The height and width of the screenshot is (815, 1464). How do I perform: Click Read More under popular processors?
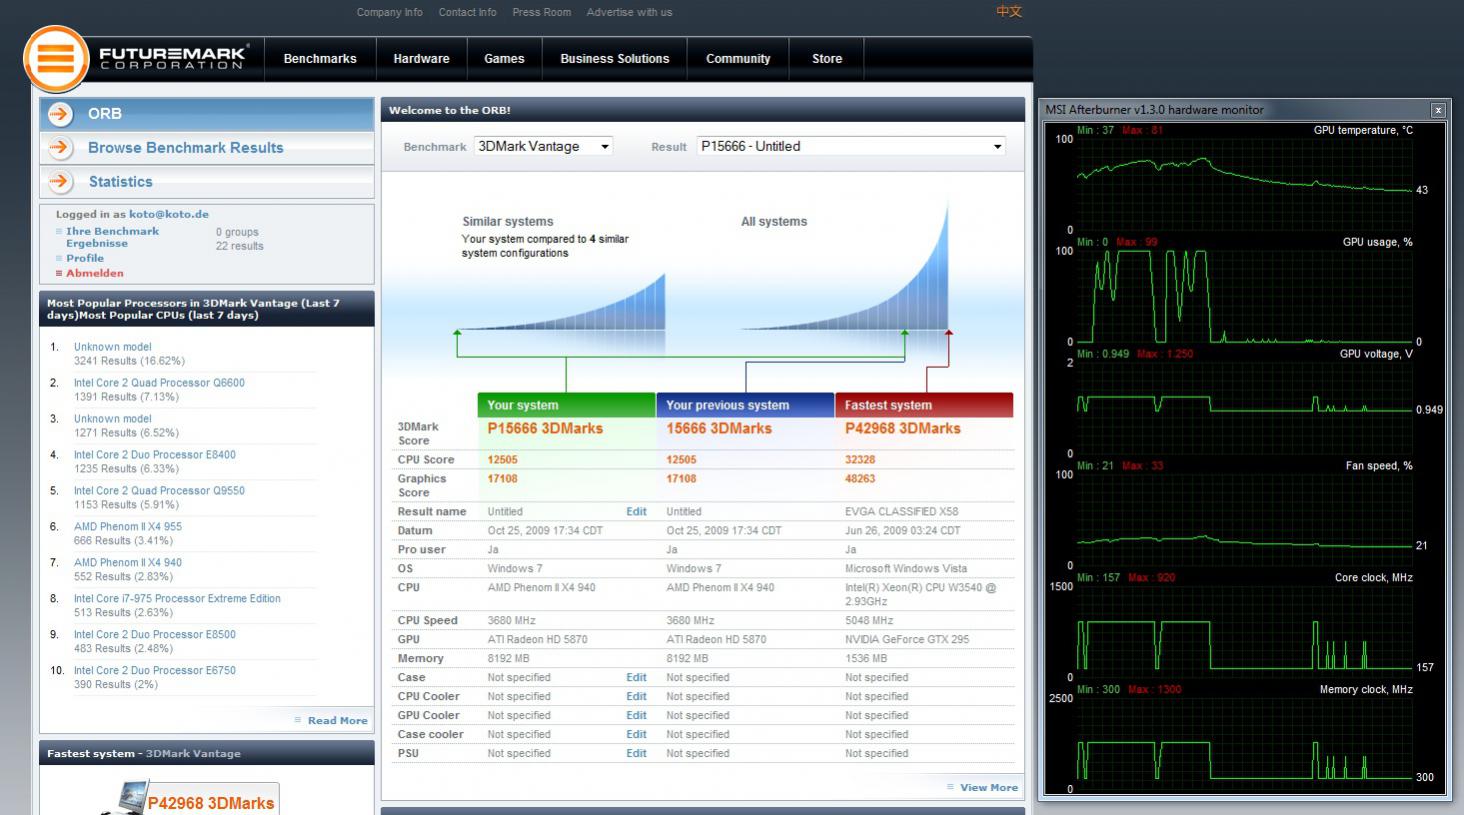coord(337,721)
